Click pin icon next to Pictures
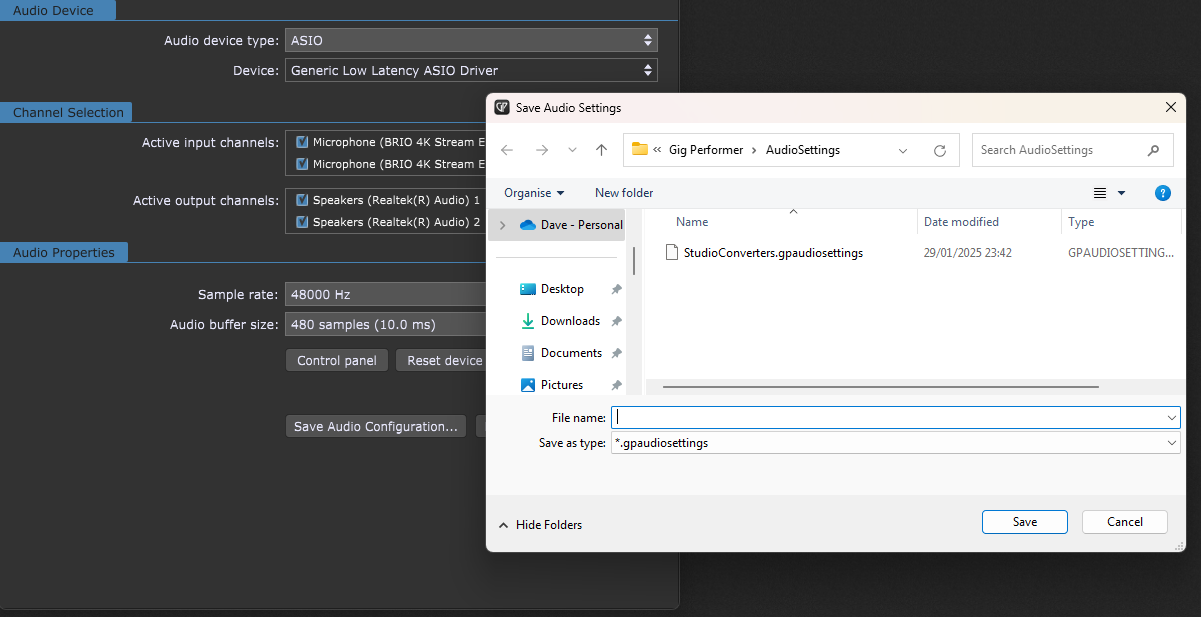 click(617, 385)
